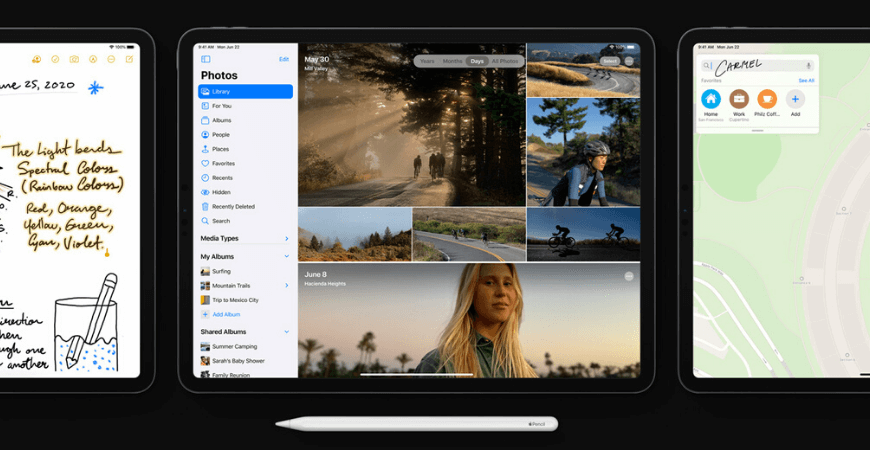
Task: Click the Select button in Photos
Action: [610, 61]
